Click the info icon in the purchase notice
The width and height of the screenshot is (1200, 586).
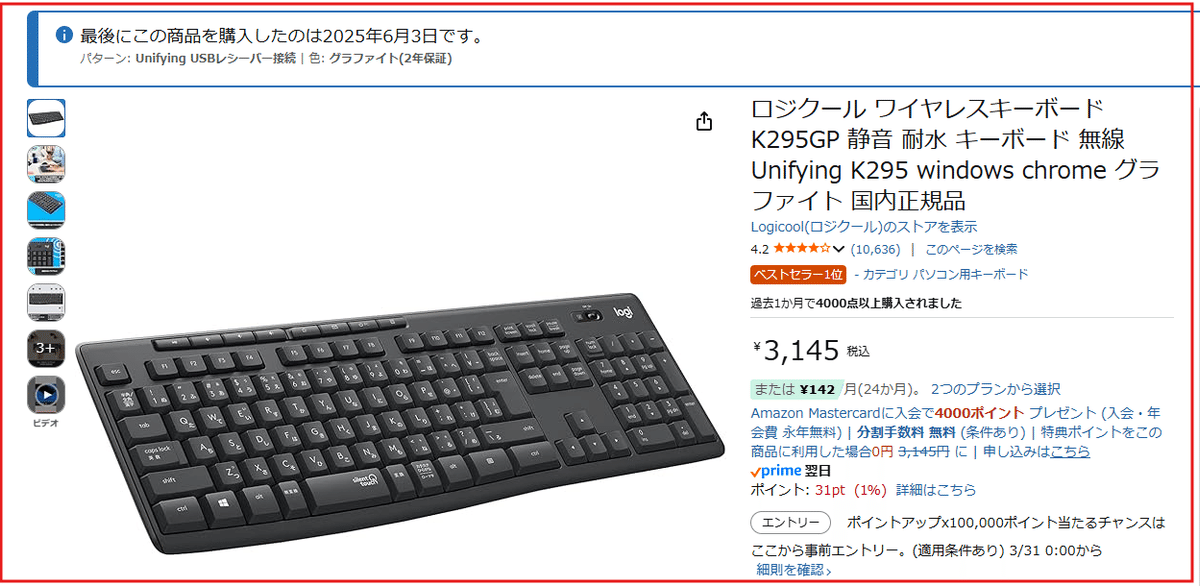64,35
